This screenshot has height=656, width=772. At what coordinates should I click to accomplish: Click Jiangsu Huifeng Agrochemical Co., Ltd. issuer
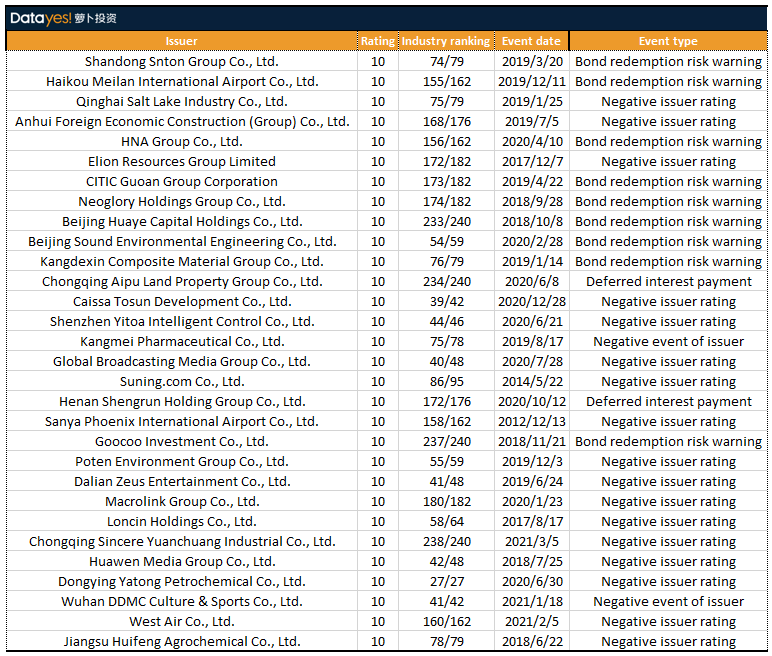(181, 642)
